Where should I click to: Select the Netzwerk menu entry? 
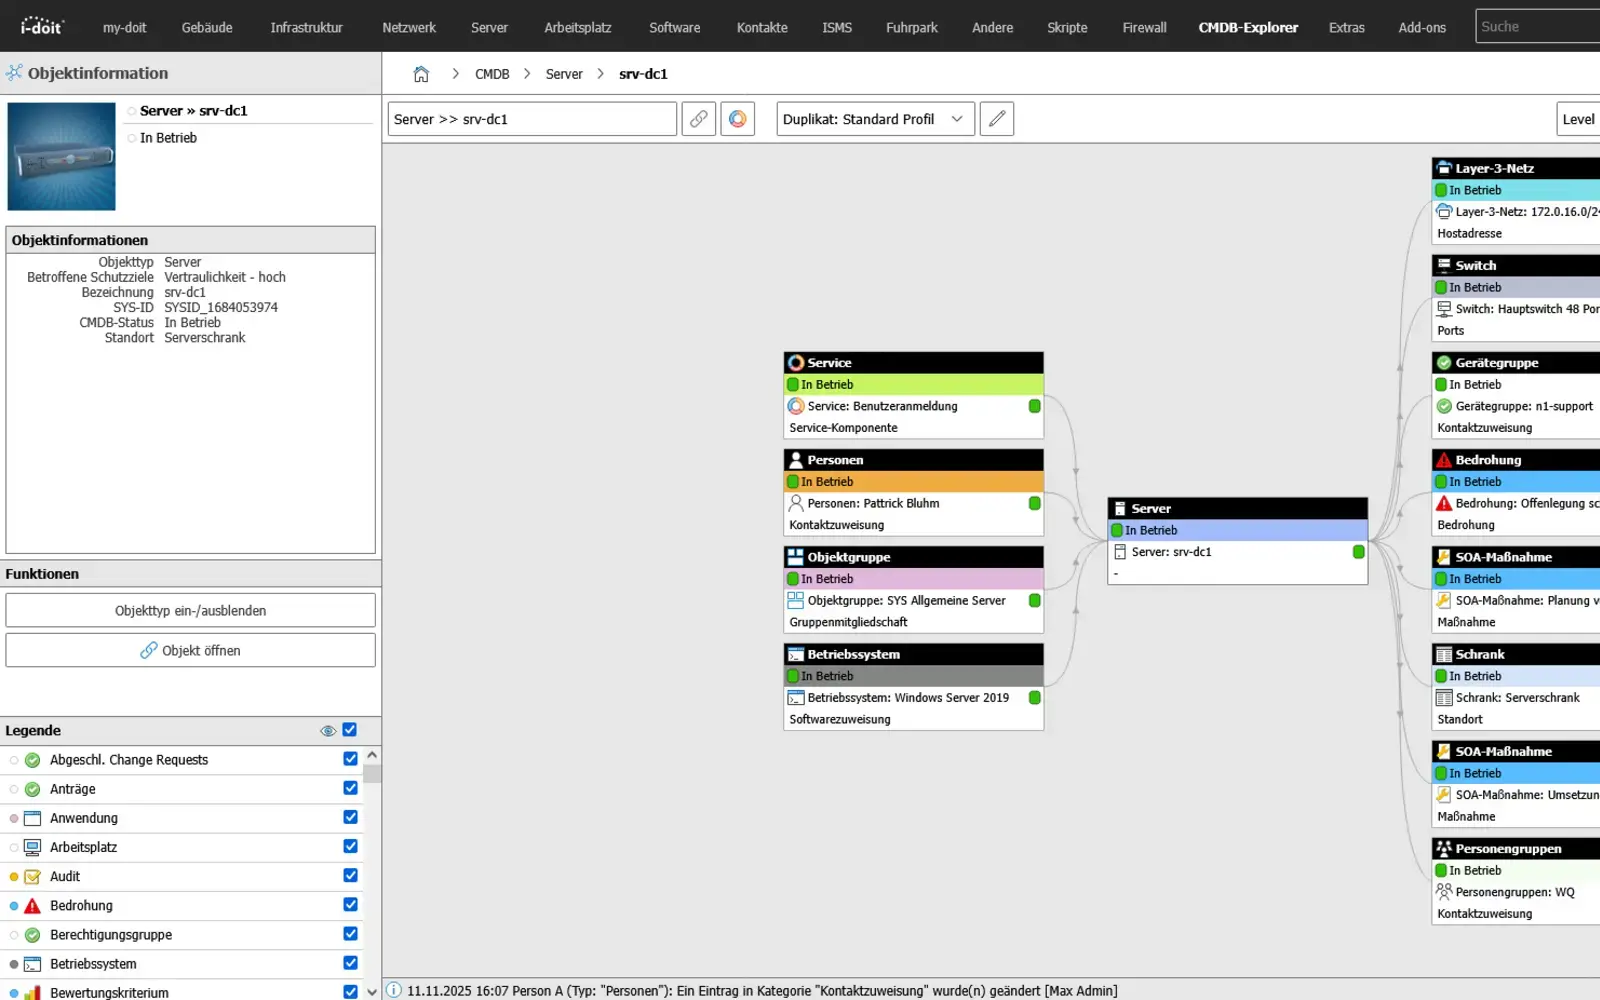tap(409, 27)
